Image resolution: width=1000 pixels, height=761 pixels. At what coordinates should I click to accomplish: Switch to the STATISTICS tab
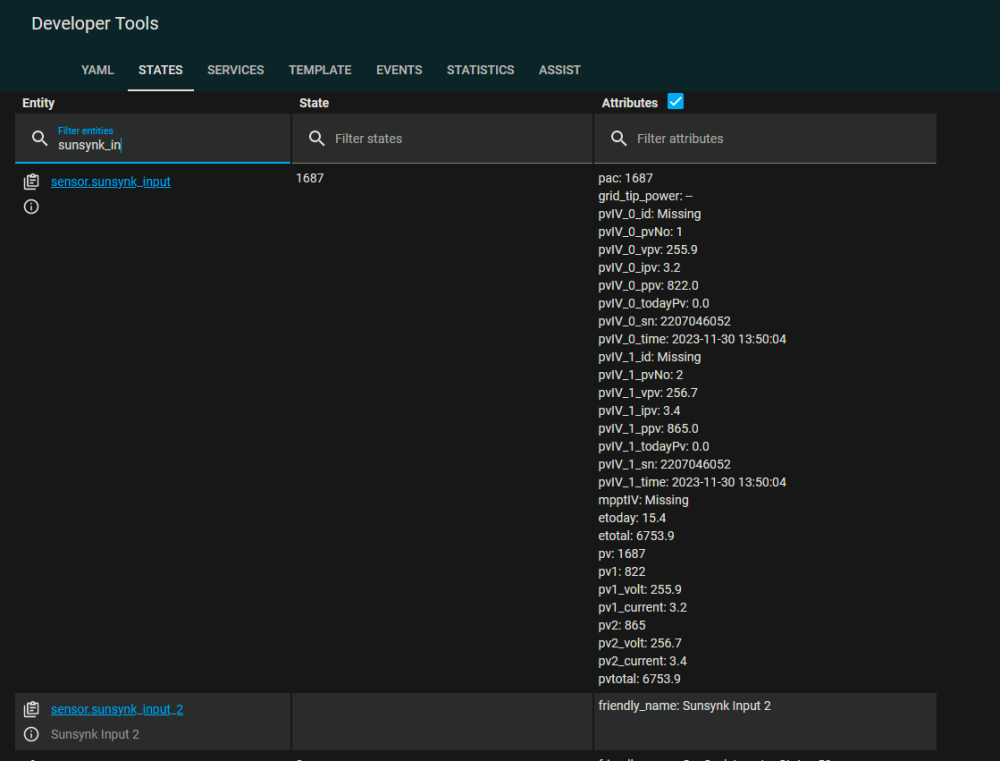point(480,70)
